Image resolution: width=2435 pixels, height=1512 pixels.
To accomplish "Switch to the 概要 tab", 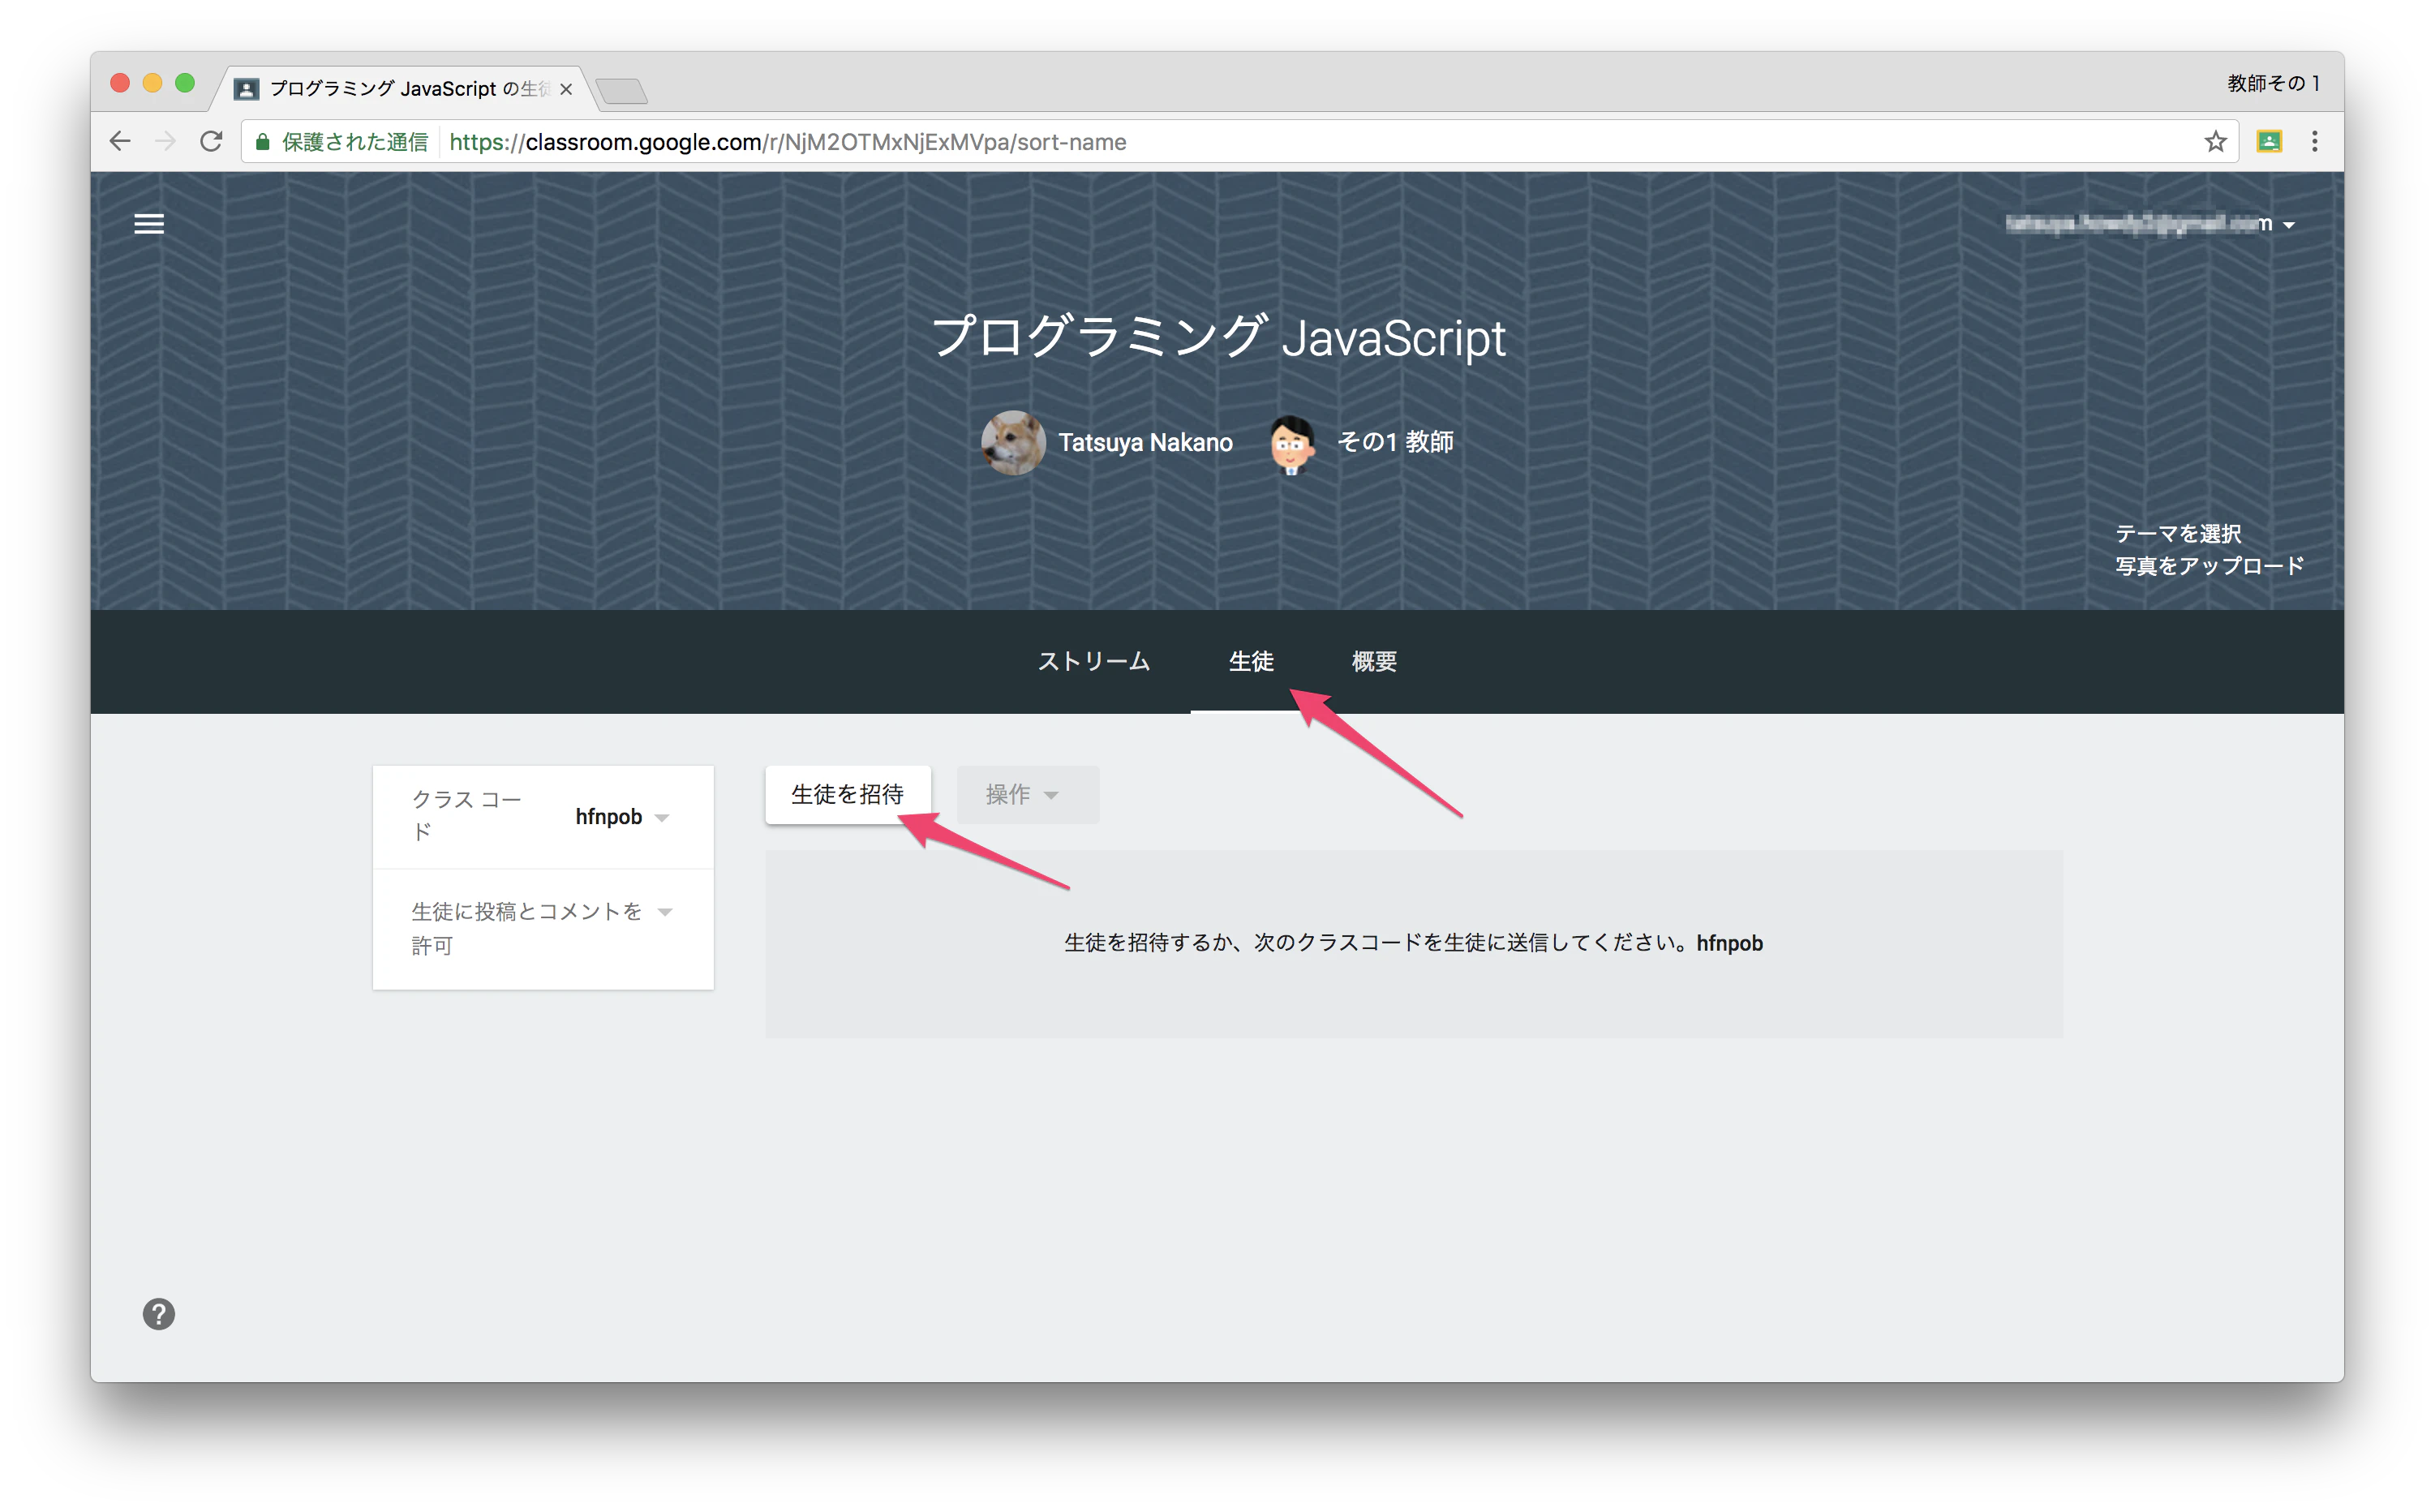I will point(1374,661).
